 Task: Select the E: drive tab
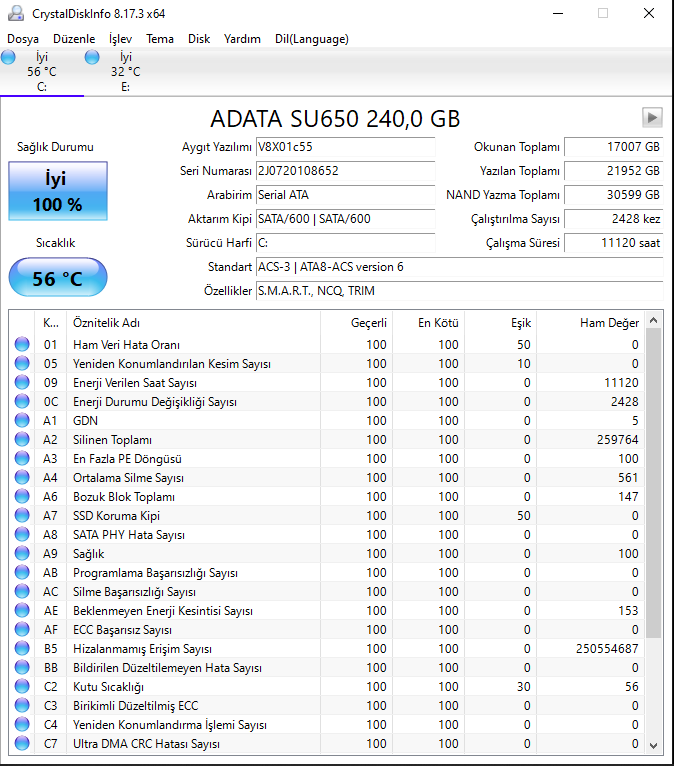point(126,72)
